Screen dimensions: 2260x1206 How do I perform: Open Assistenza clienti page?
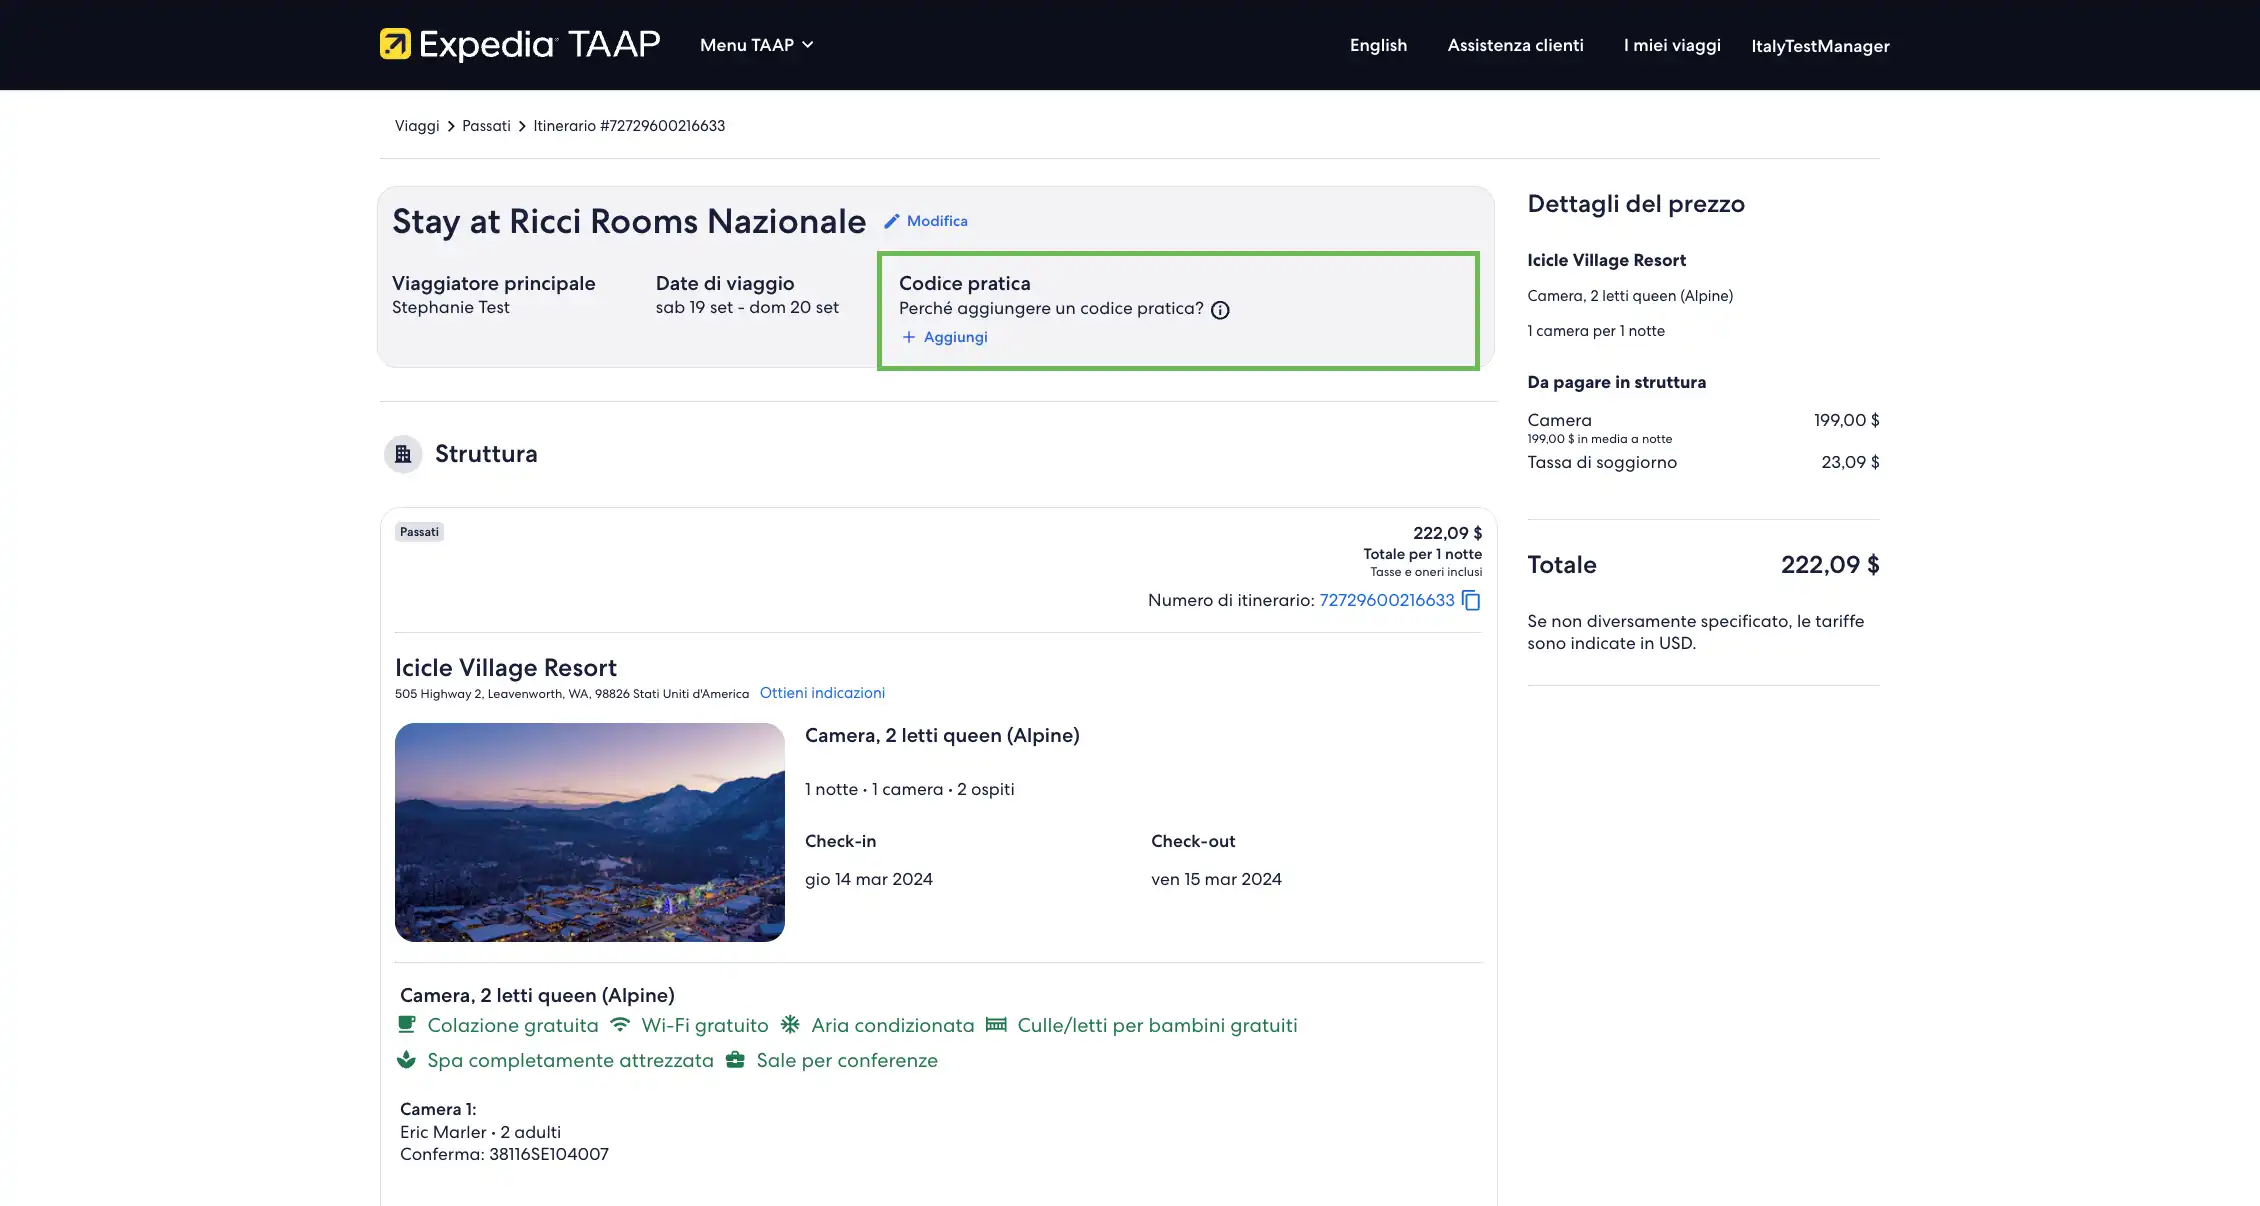click(1515, 45)
